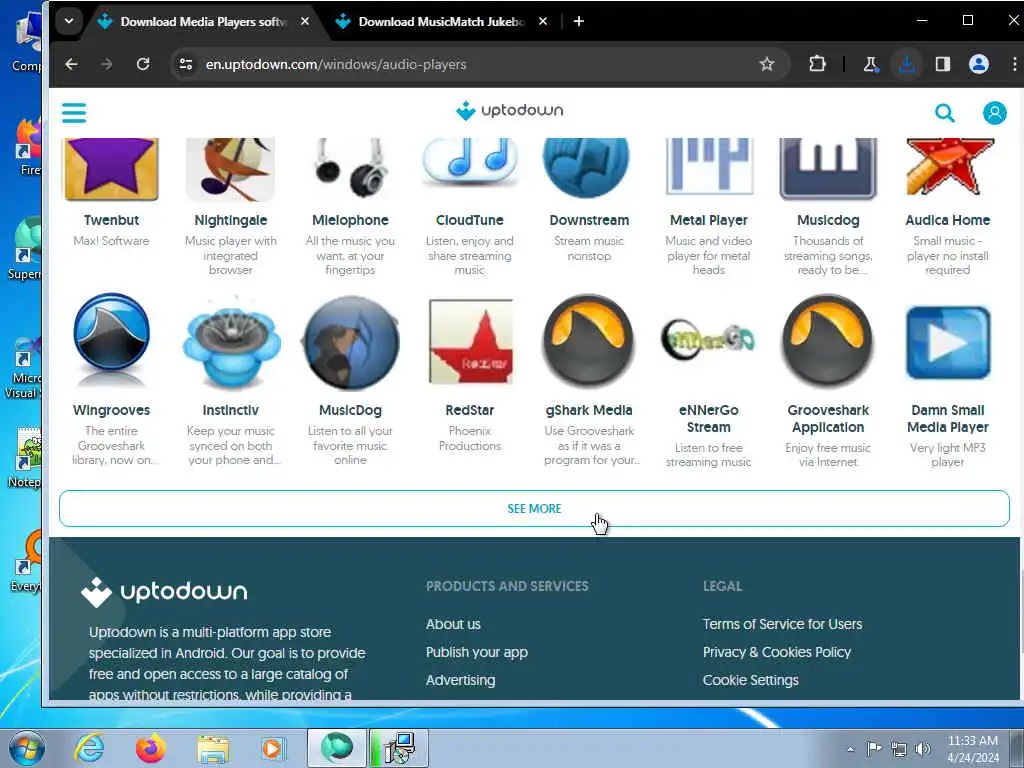The image size is (1024, 768).
Task: Open the gShark Media app icon
Action: (588, 340)
